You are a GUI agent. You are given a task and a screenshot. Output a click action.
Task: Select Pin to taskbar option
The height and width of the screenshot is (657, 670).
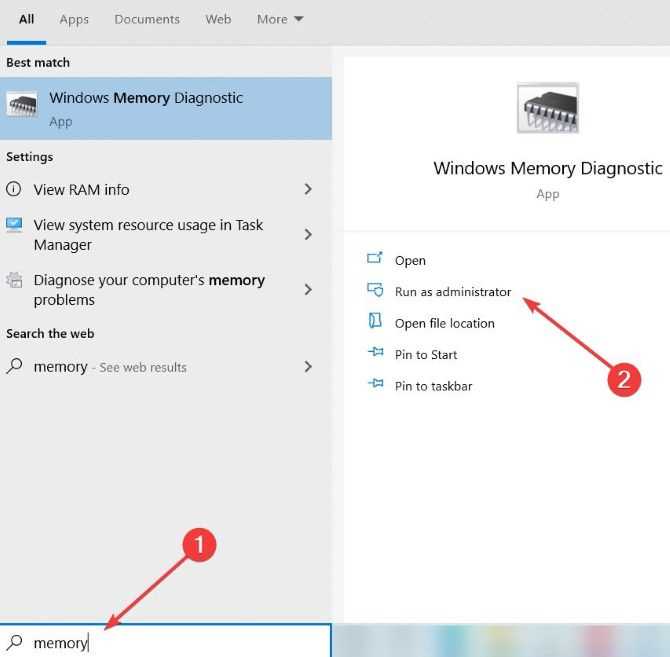click(433, 386)
